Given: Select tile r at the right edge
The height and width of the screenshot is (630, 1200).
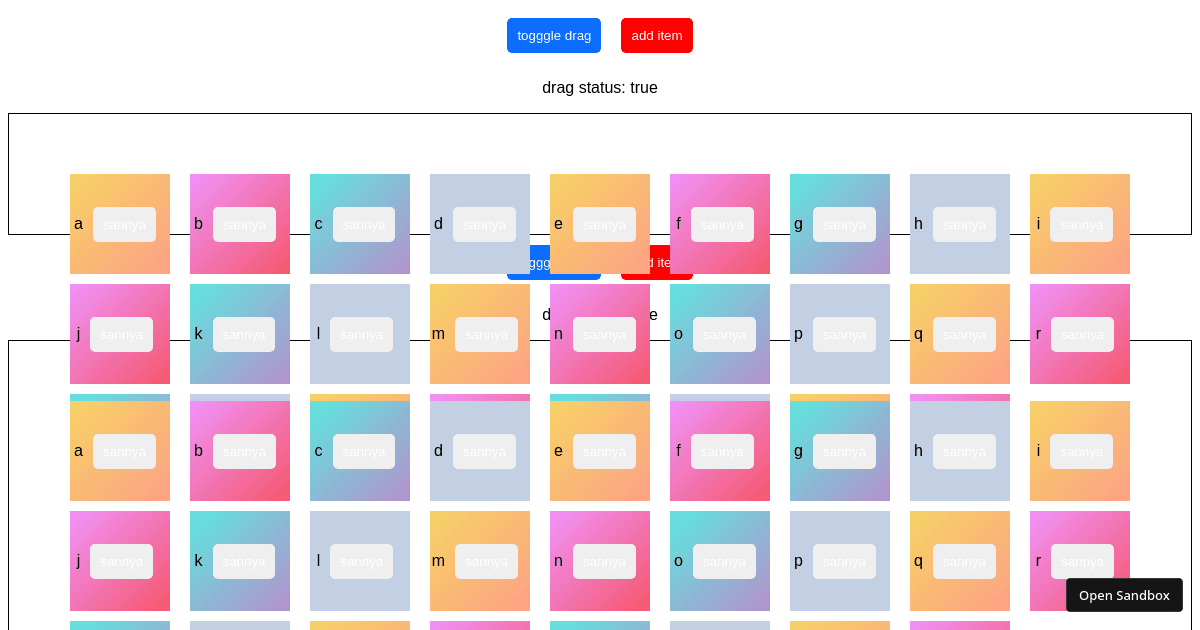Looking at the screenshot, I should pyautogui.click(x=1038, y=334).
